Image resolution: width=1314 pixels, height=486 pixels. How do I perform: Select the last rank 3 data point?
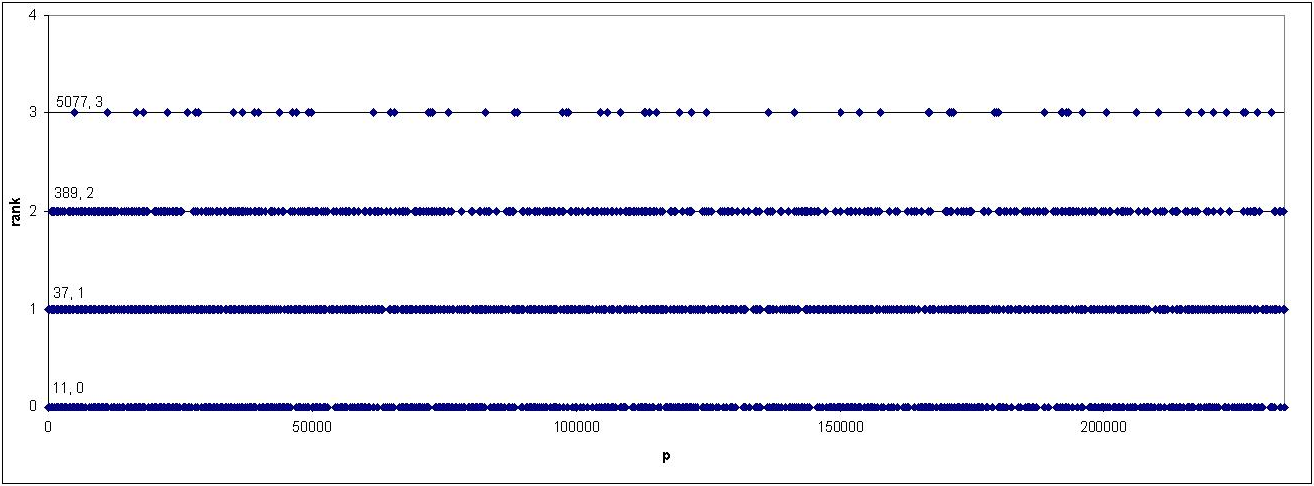1271,112
